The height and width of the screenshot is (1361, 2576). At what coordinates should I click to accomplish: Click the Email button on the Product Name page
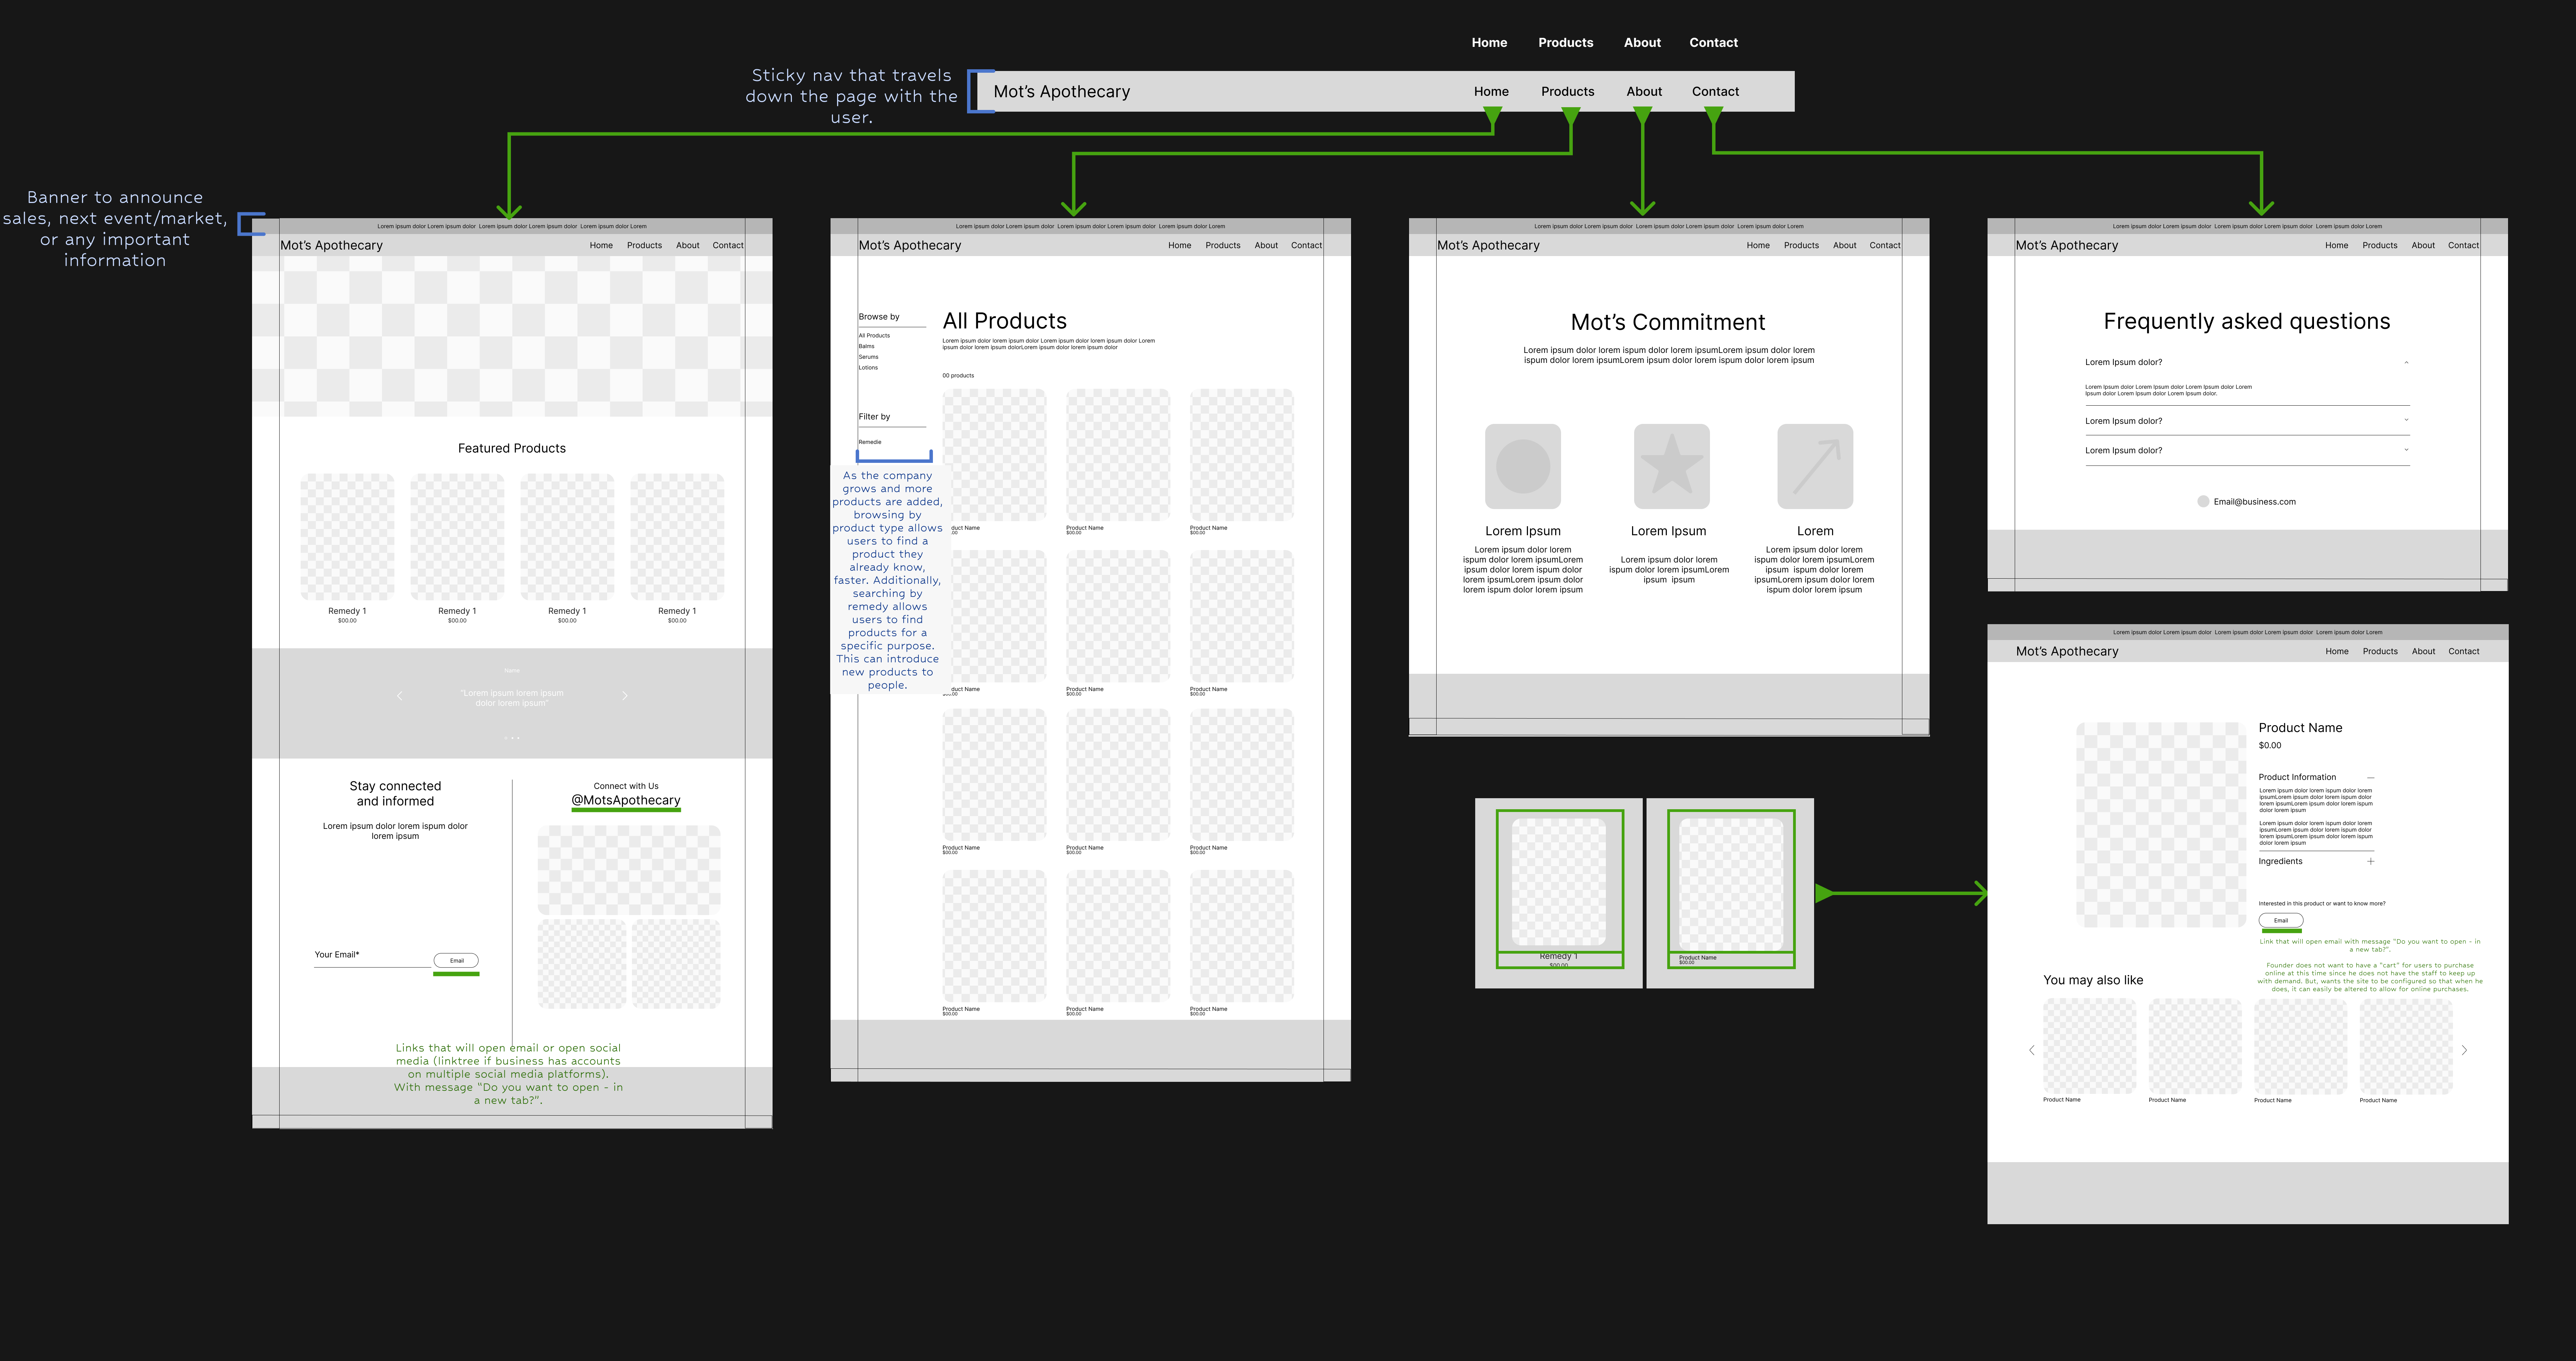(x=2281, y=920)
